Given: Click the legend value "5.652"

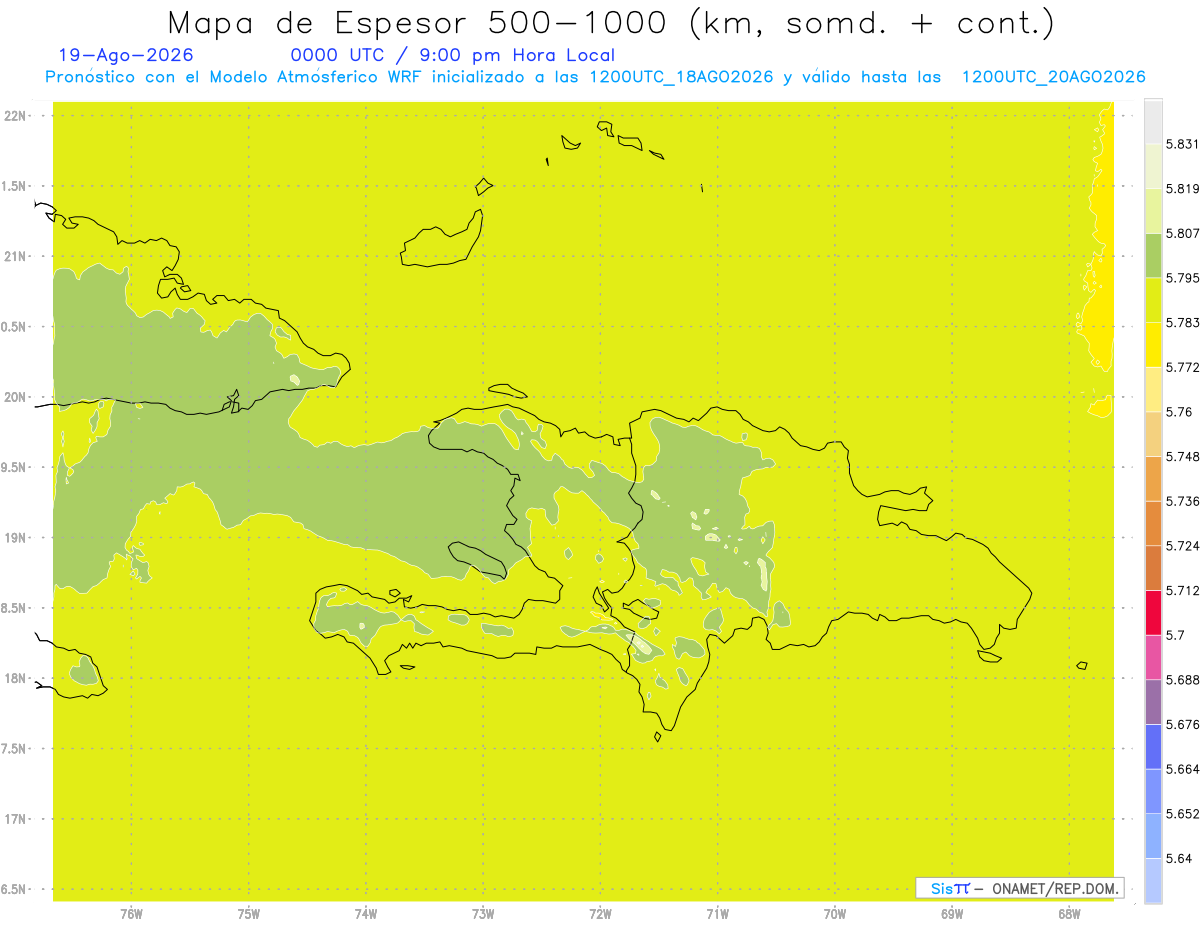Looking at the screenshot, I should (1182, 814).
